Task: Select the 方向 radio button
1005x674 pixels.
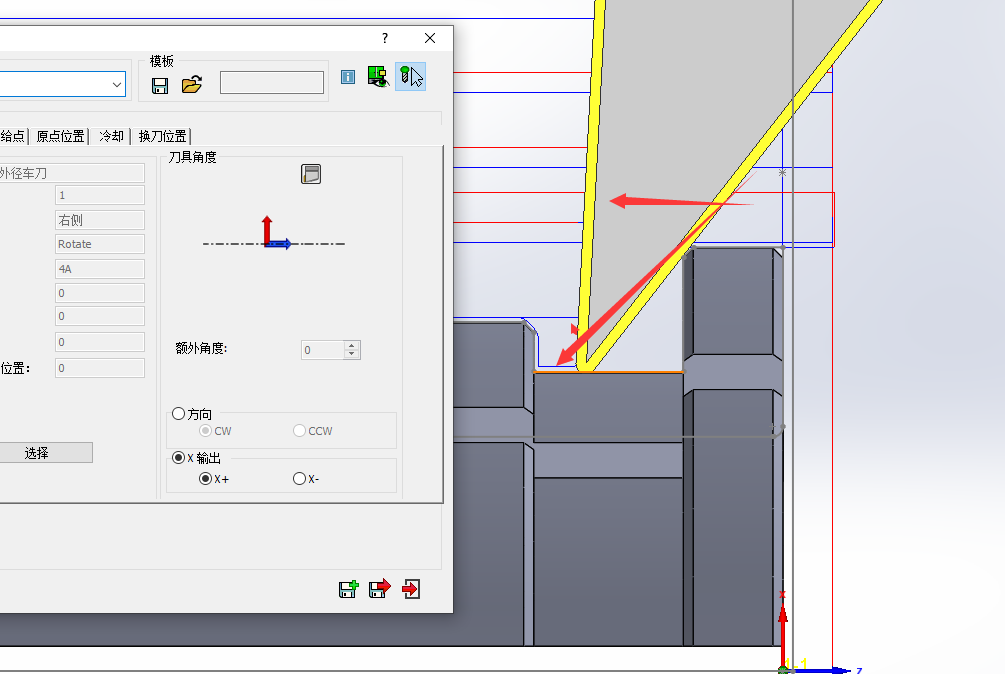Action: coord(179,413)
